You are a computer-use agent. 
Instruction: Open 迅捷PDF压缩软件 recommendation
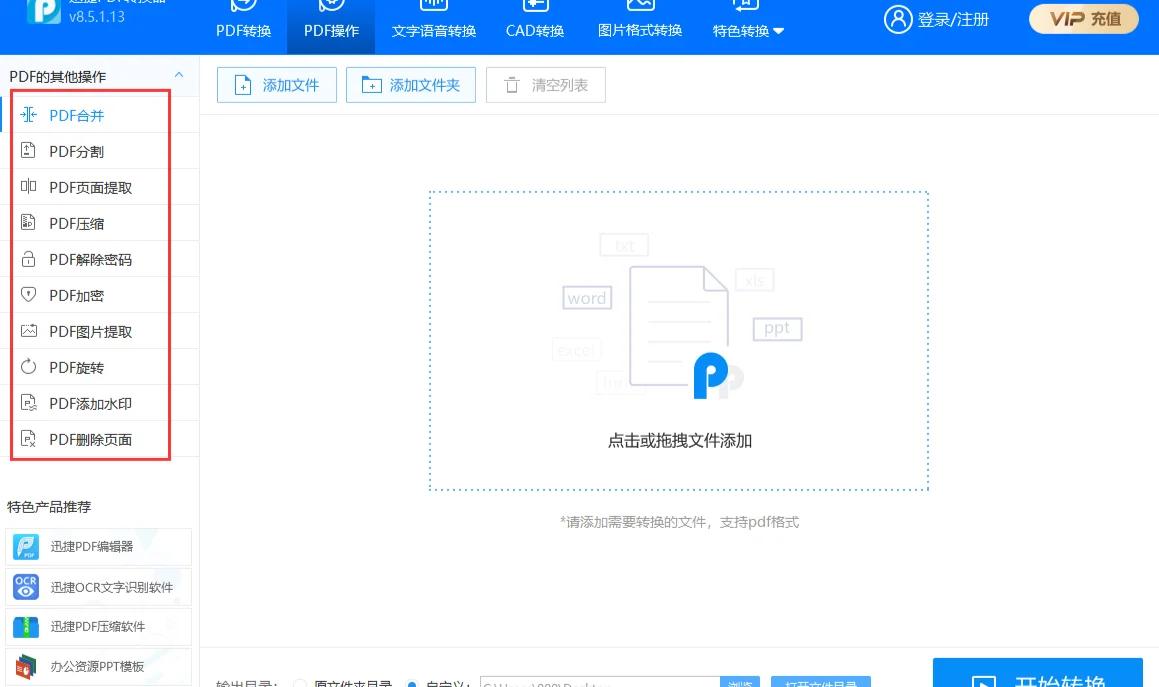98,626
